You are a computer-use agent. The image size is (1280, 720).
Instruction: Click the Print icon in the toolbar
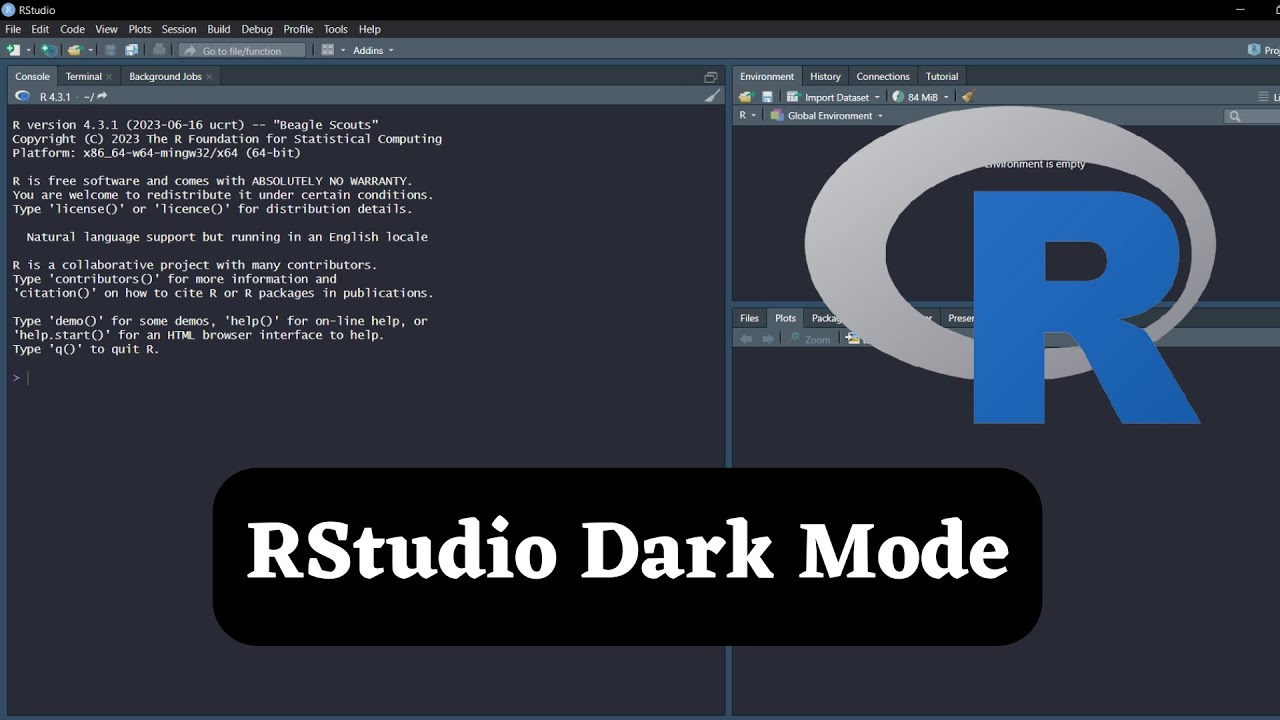coord(159,50)
